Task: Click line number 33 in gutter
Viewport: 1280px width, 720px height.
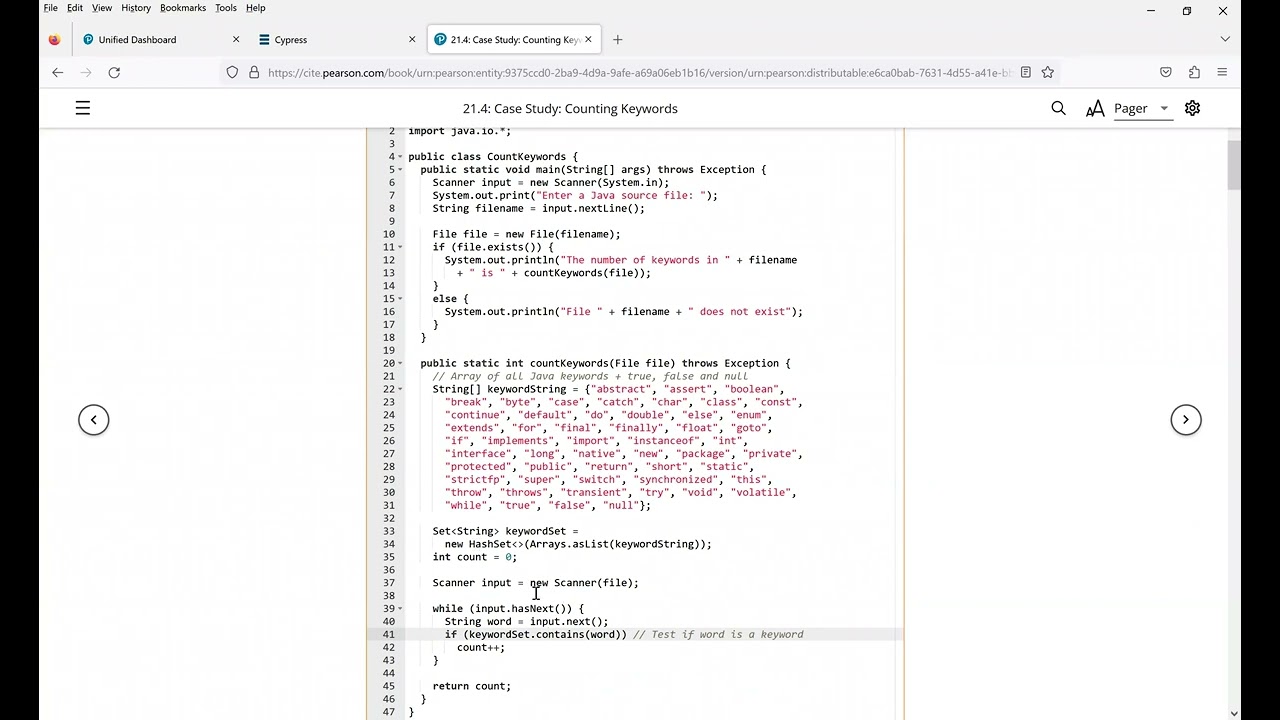Action: [x=388, y=532]
